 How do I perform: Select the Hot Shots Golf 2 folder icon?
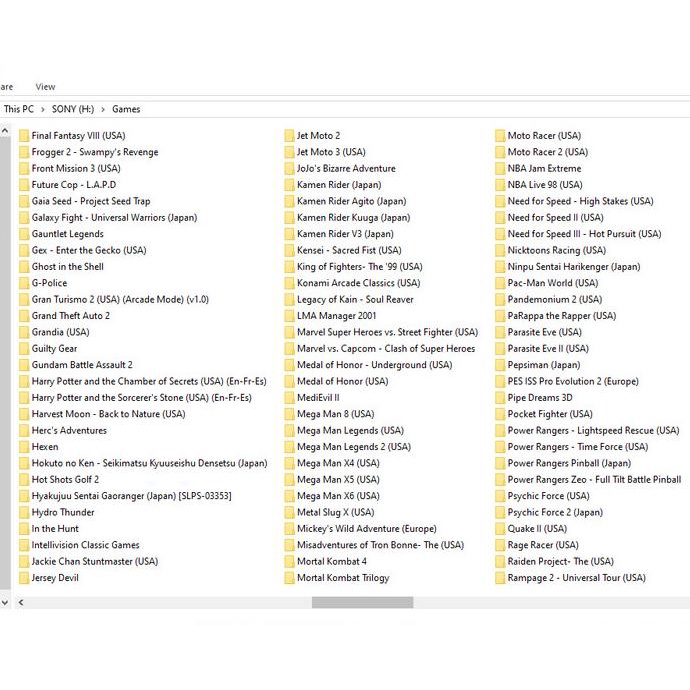pyautogui.click(x=24, y=480)
